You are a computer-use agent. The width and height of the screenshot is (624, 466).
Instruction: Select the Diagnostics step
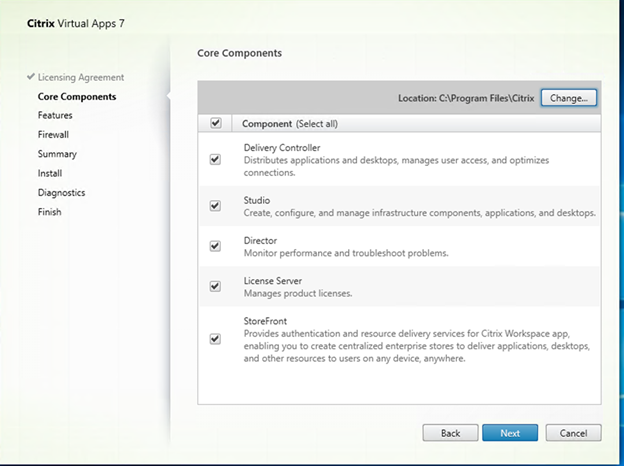[61, 193]
